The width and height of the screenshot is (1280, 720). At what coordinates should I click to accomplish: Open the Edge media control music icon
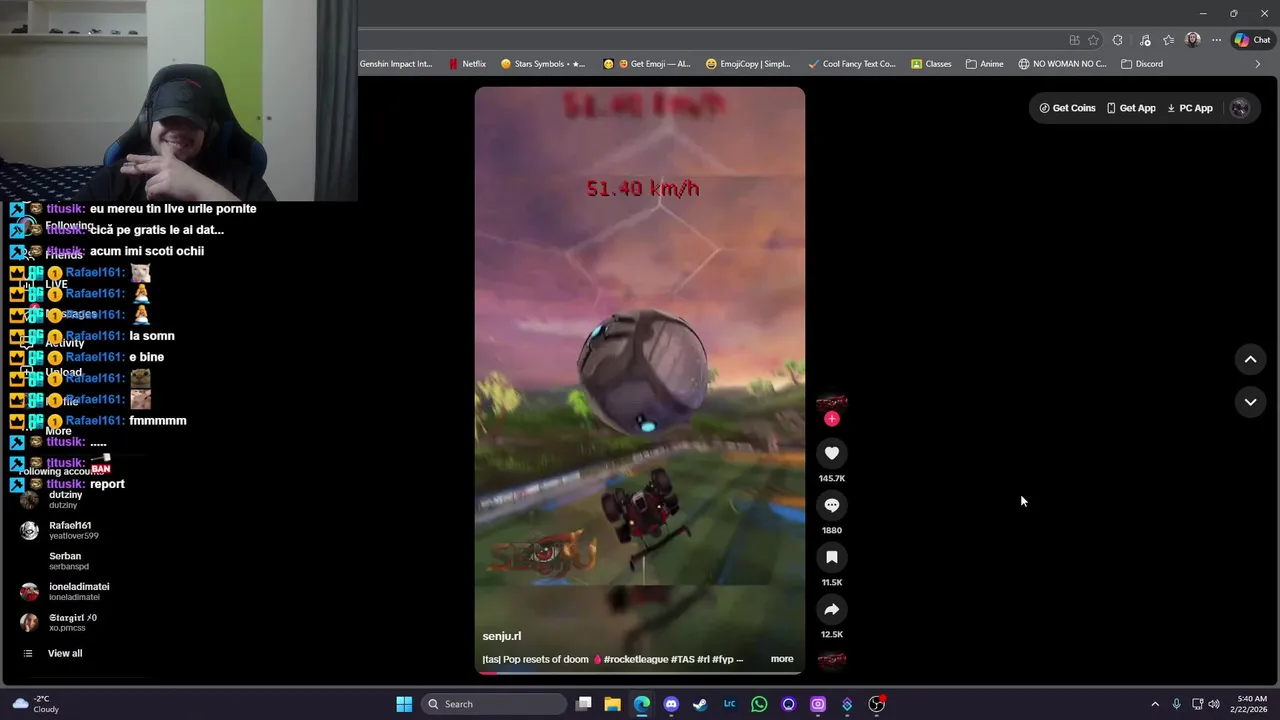[x=1143, y=40]
